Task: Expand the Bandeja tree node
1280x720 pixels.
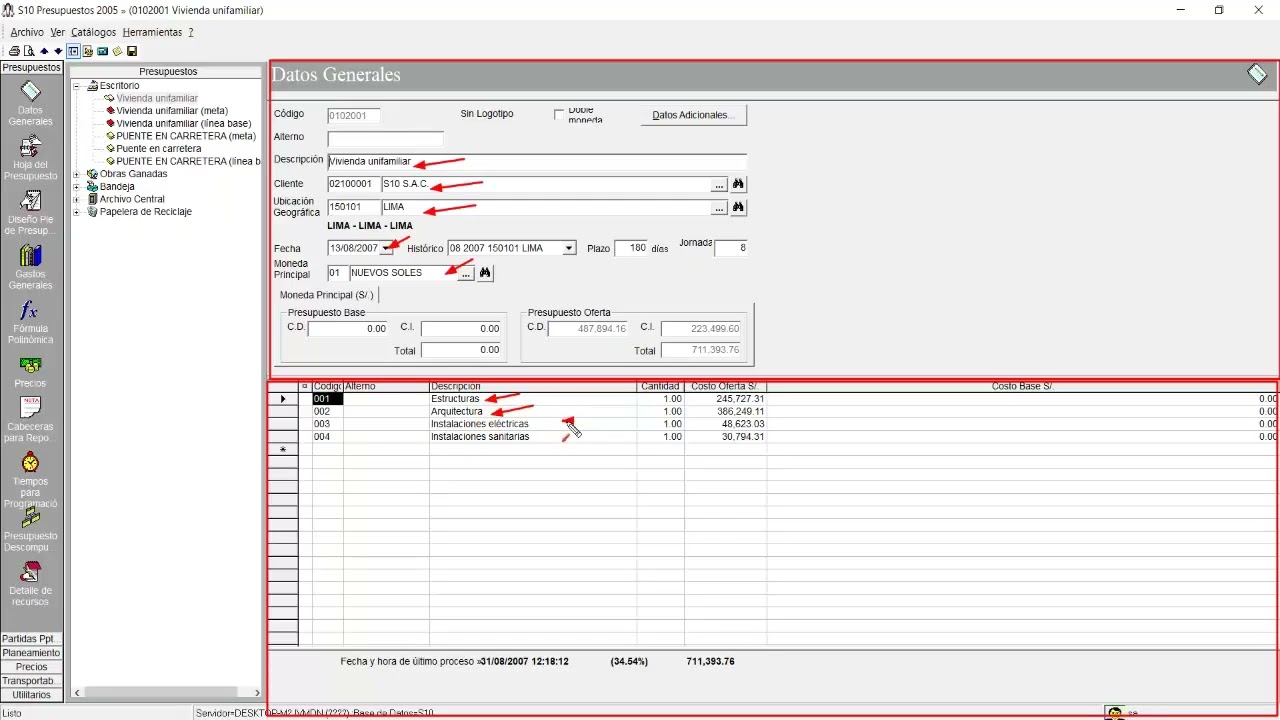Action: coord(78,187)
